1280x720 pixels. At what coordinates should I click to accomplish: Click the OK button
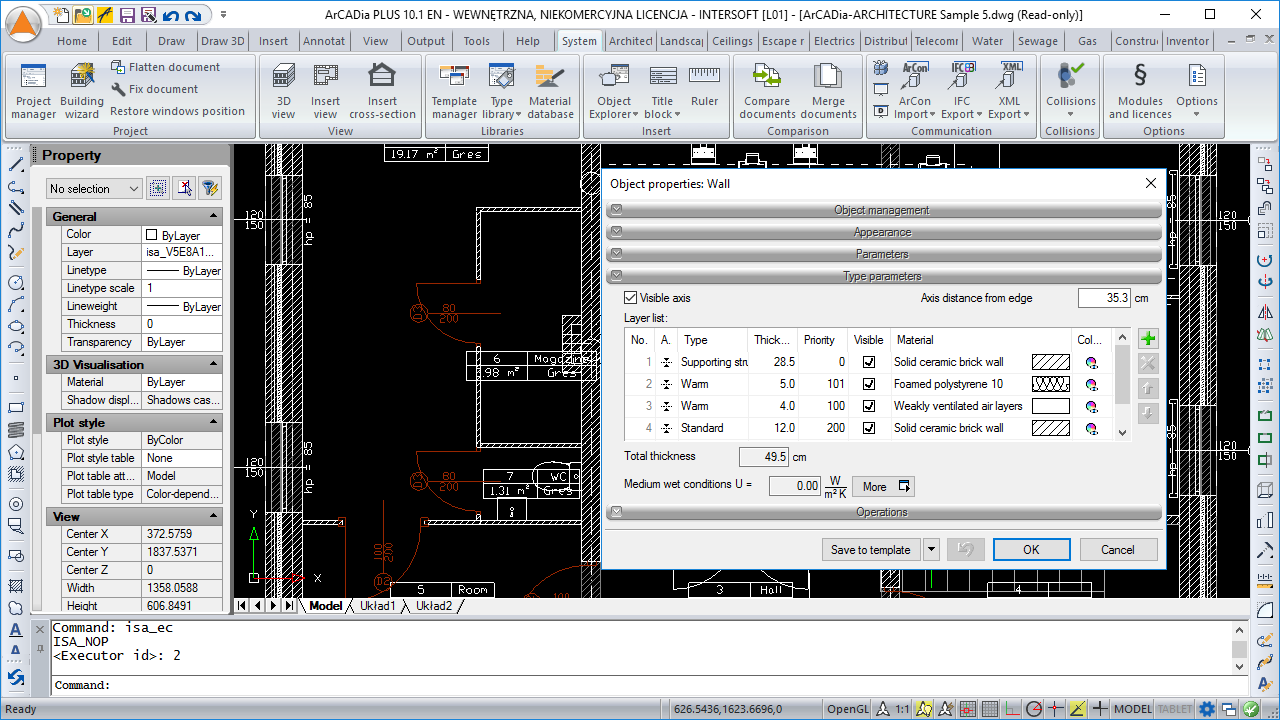click(x=1031, y=549)
